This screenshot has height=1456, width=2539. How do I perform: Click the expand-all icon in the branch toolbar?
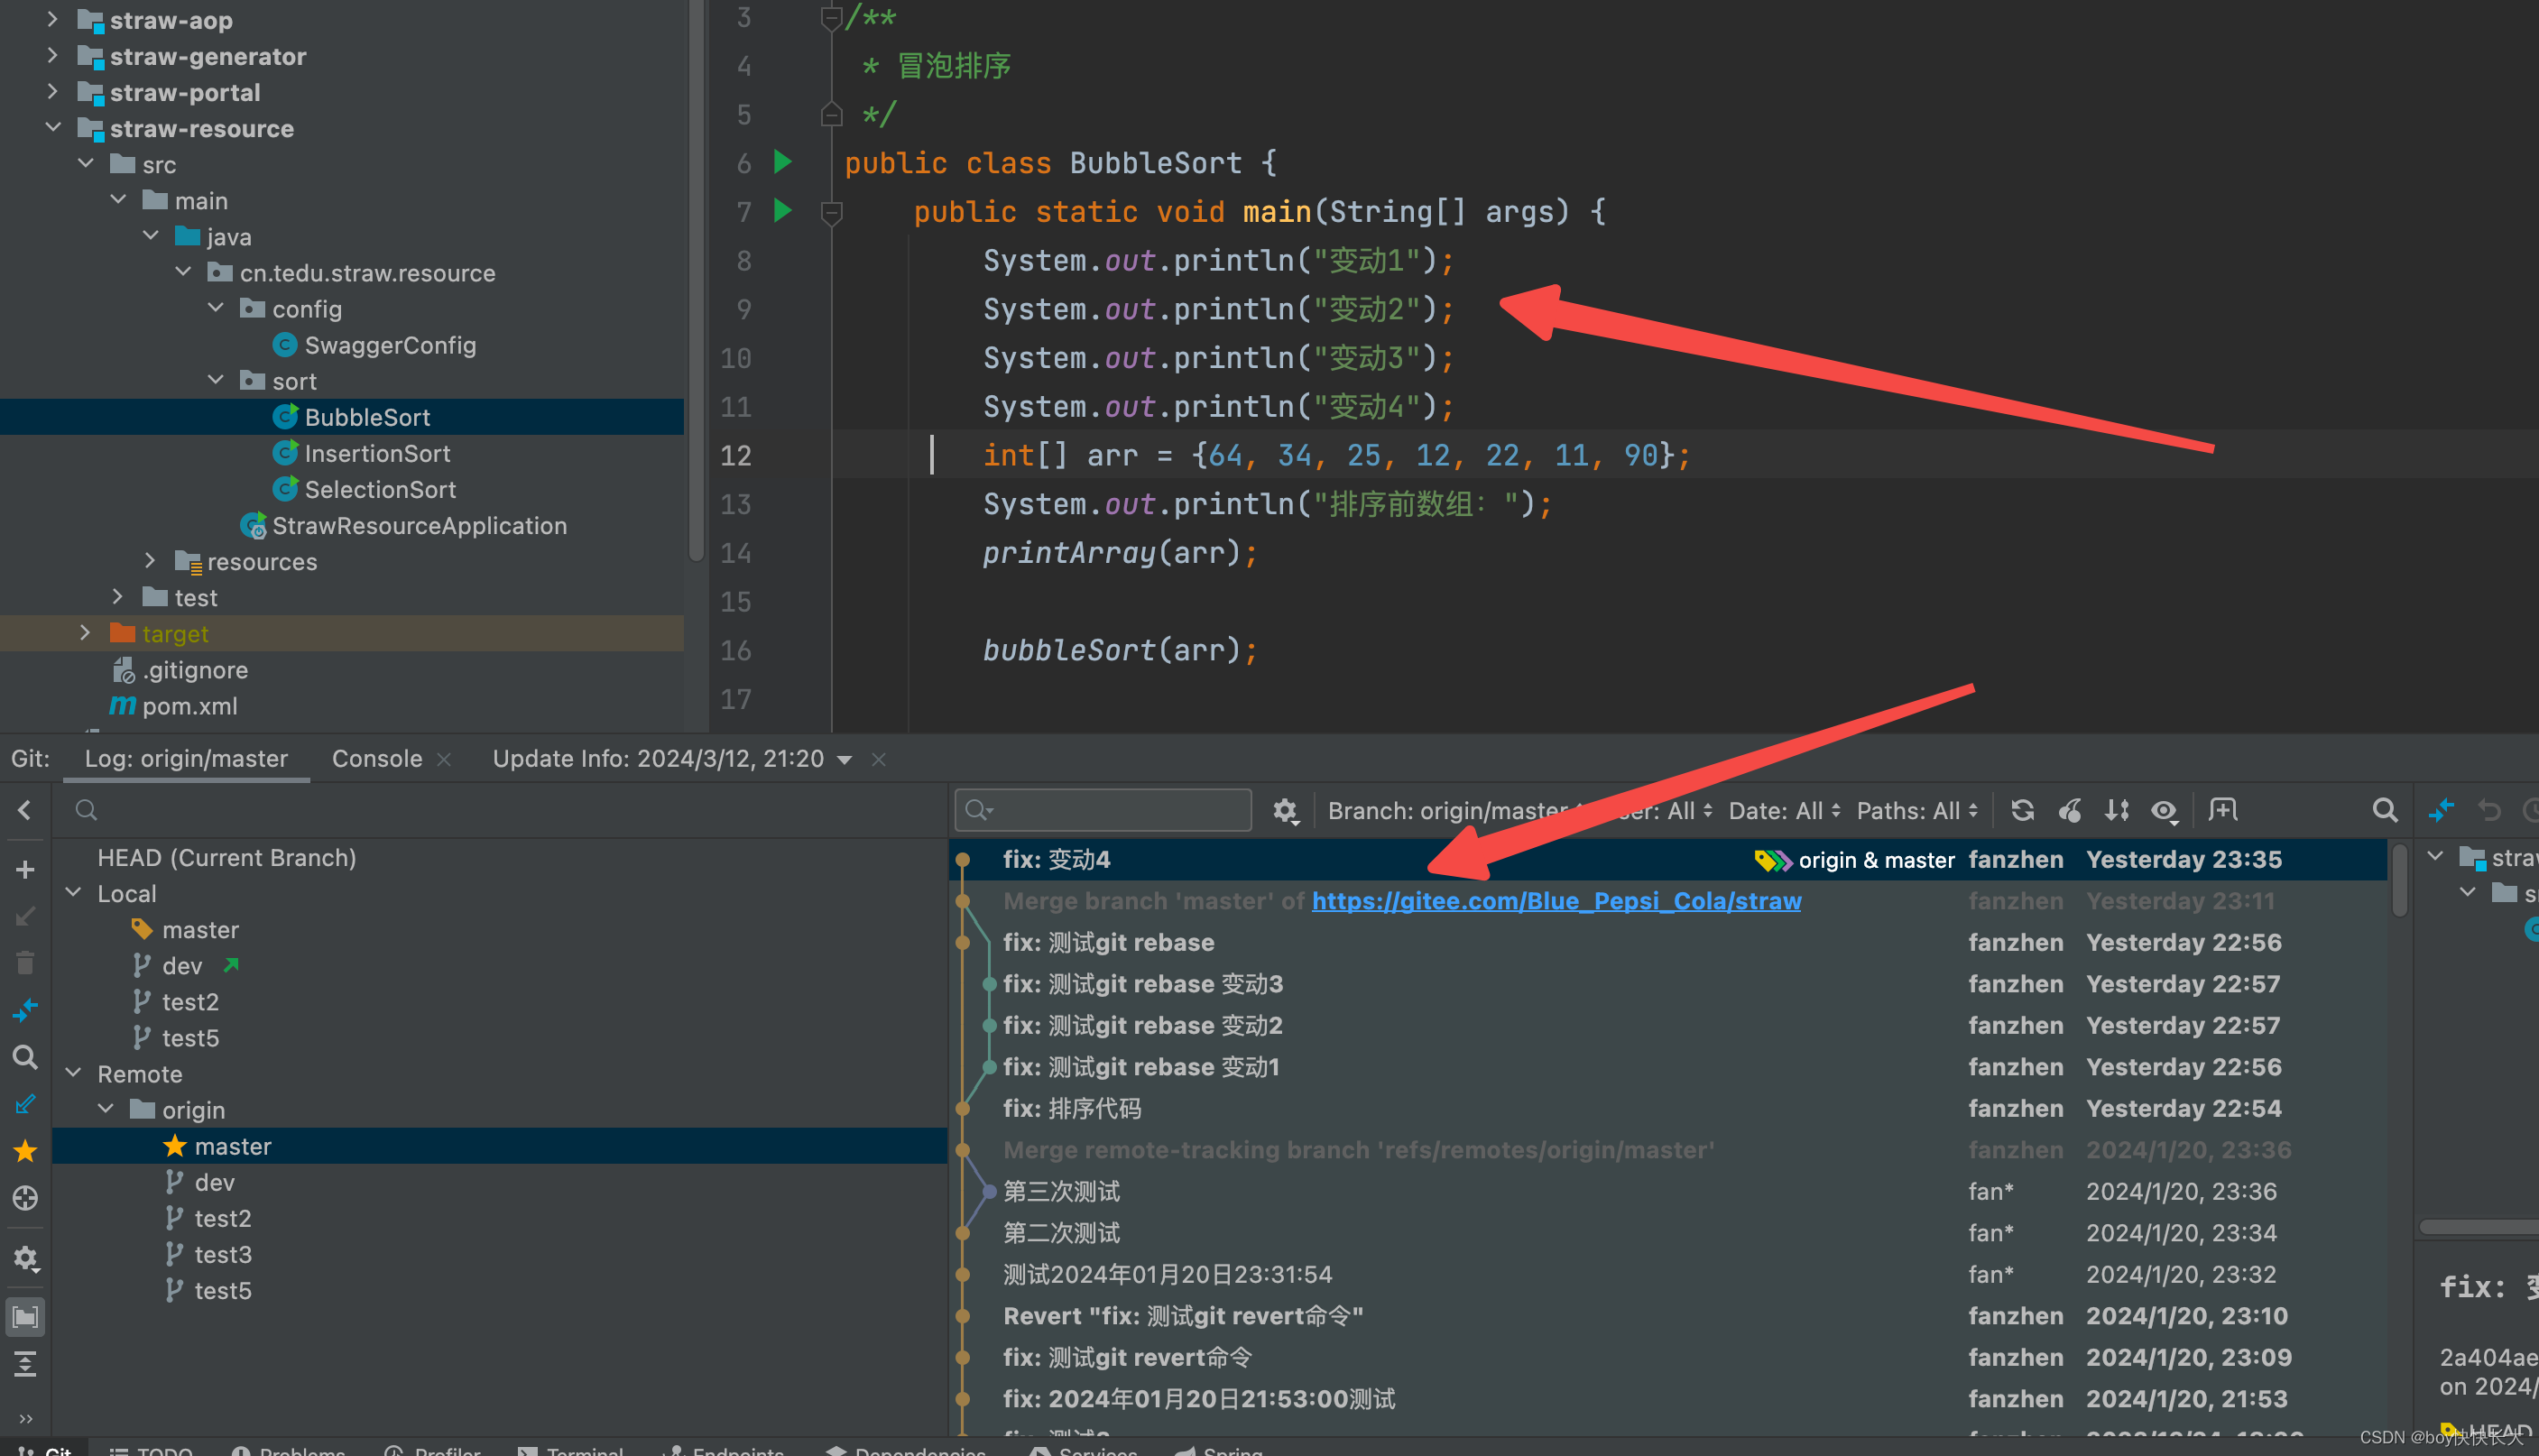pyautogui.click(x=25, y=1364)
